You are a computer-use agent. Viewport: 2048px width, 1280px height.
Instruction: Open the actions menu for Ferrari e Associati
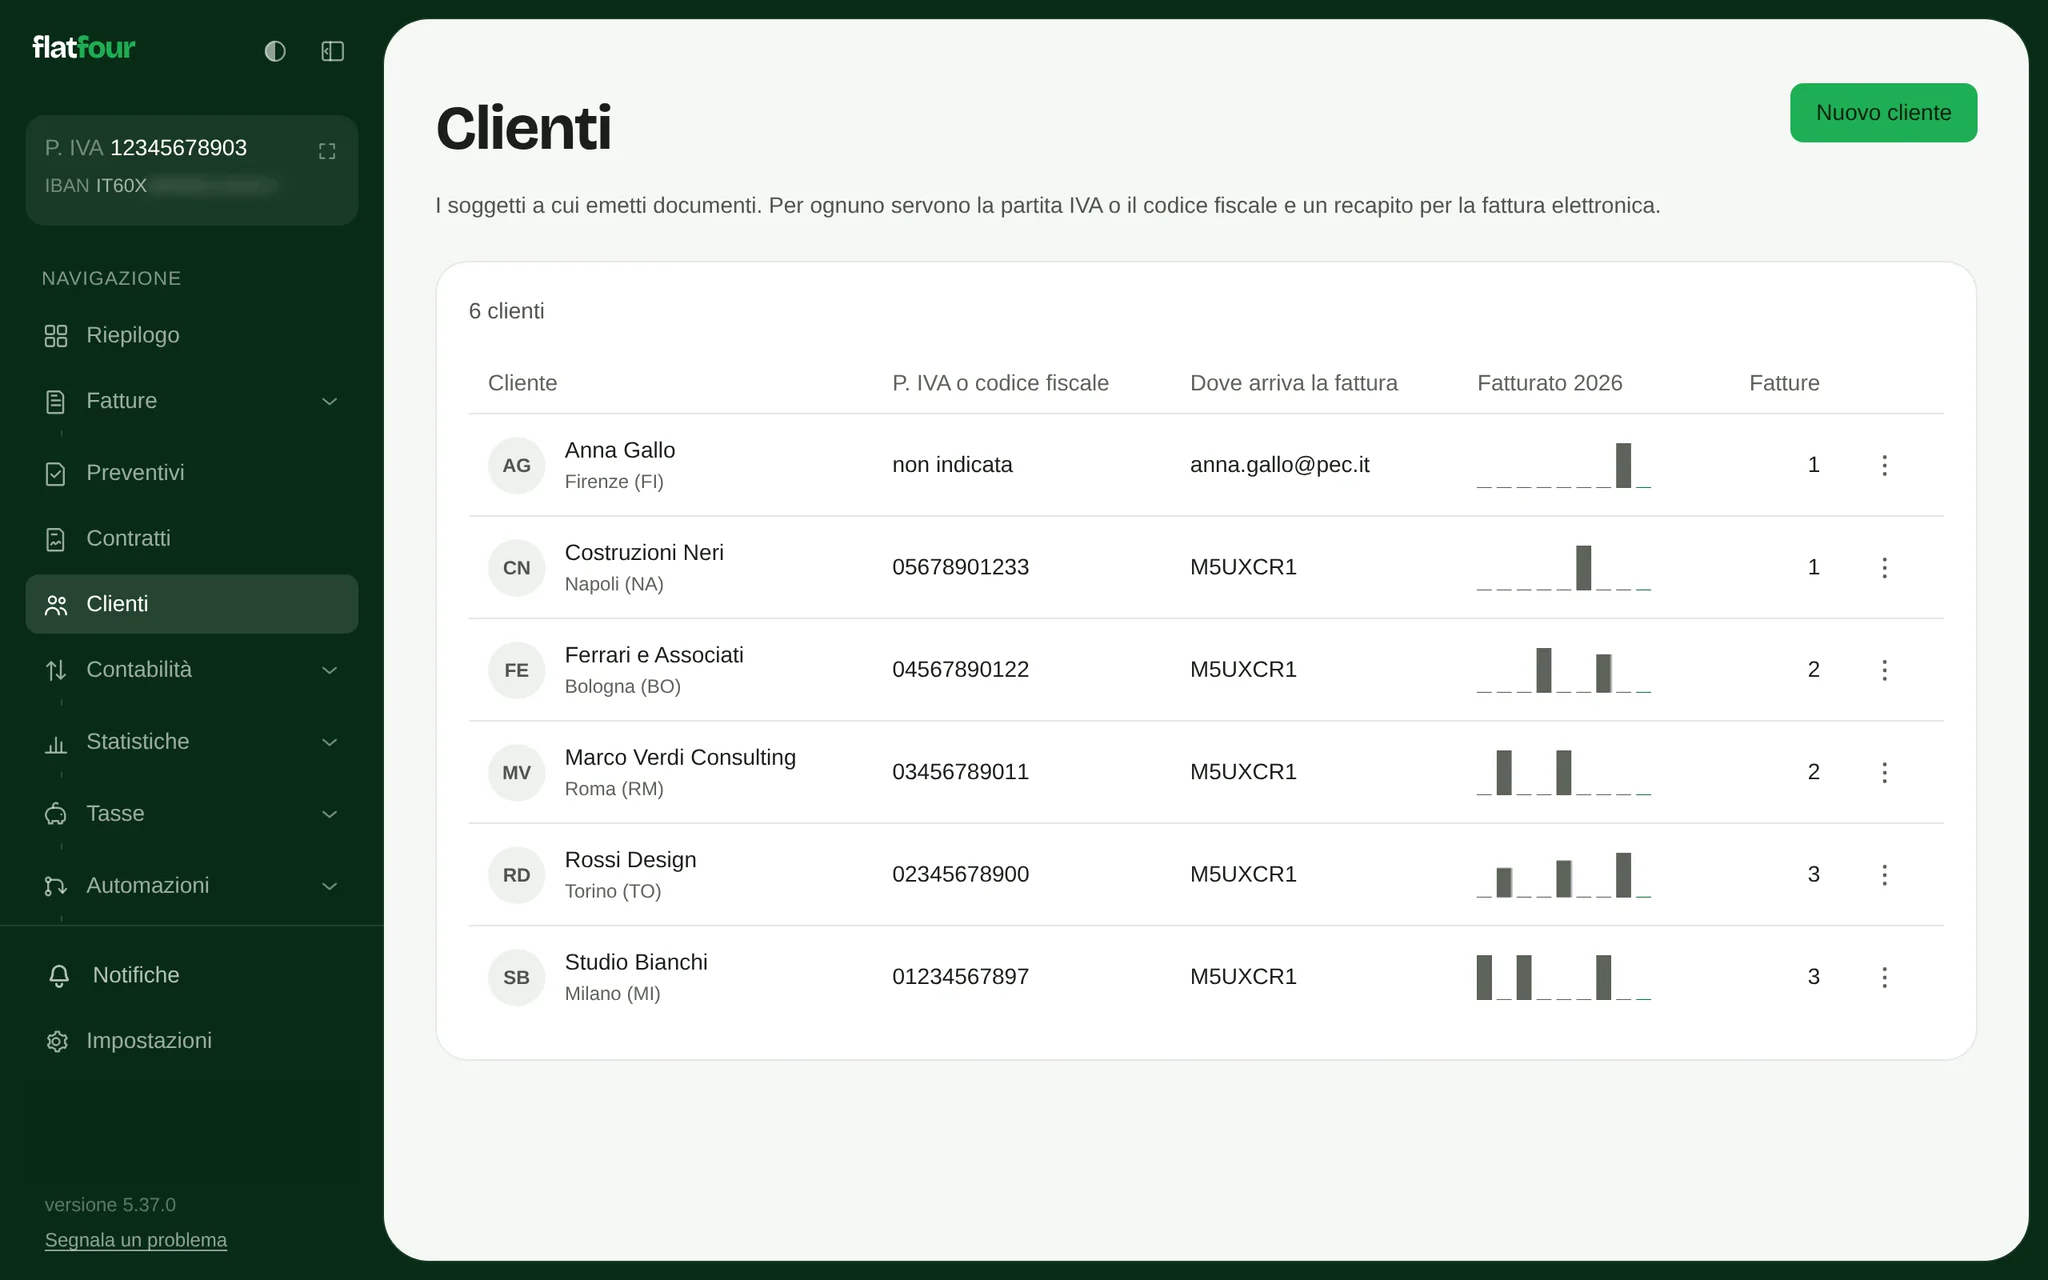coord(1884,670)
